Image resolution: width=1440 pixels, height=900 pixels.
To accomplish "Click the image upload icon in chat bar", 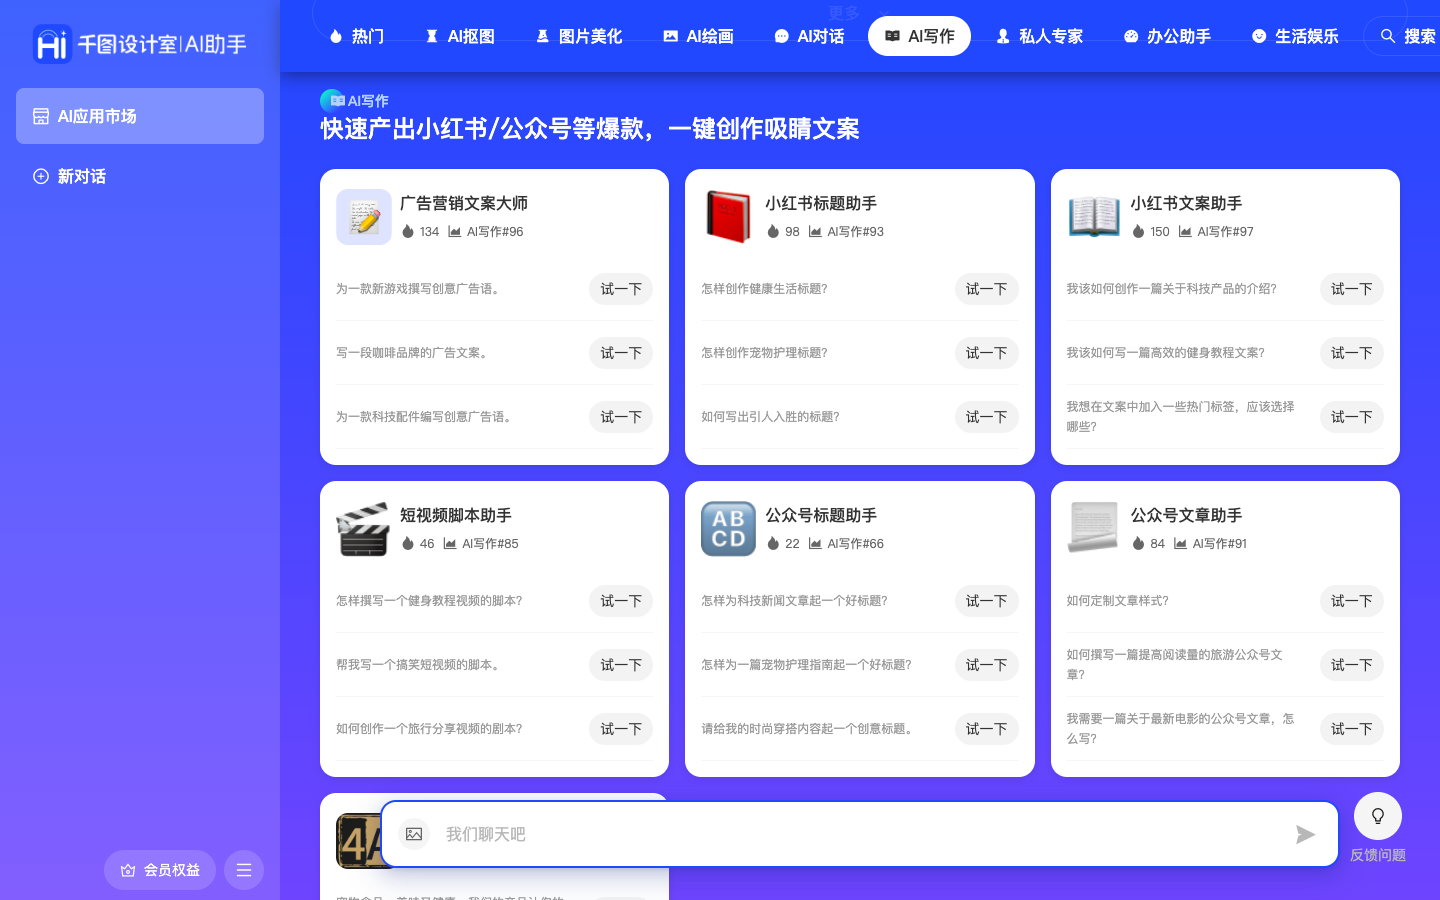I will (x=414, y=833).
